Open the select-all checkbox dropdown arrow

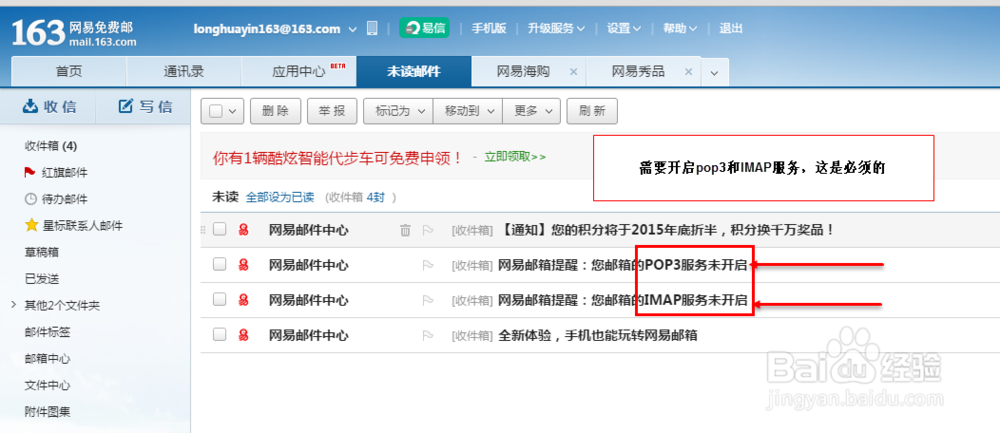(x=232, y=112)
